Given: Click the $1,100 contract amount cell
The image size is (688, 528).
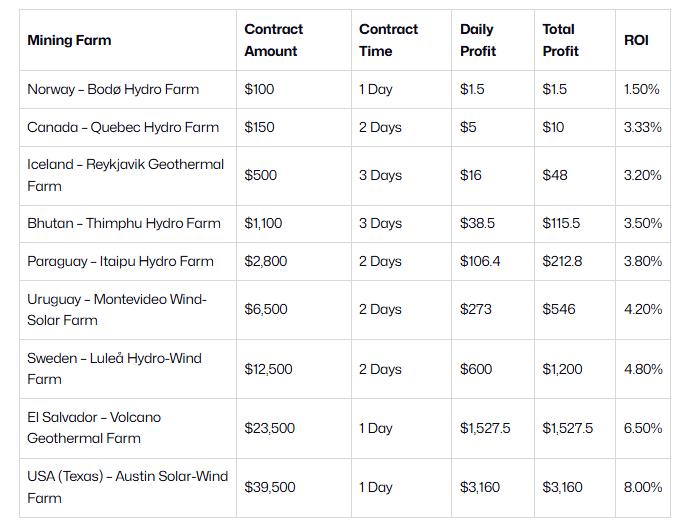Looking at the screenshot, I should (x=263, y=224).
